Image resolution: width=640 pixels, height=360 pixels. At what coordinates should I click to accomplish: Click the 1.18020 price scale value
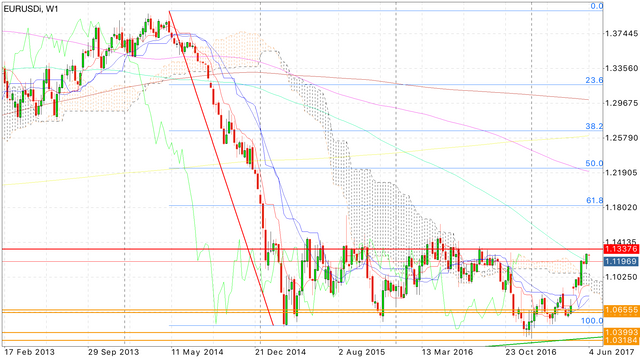[x=622, y=207]
